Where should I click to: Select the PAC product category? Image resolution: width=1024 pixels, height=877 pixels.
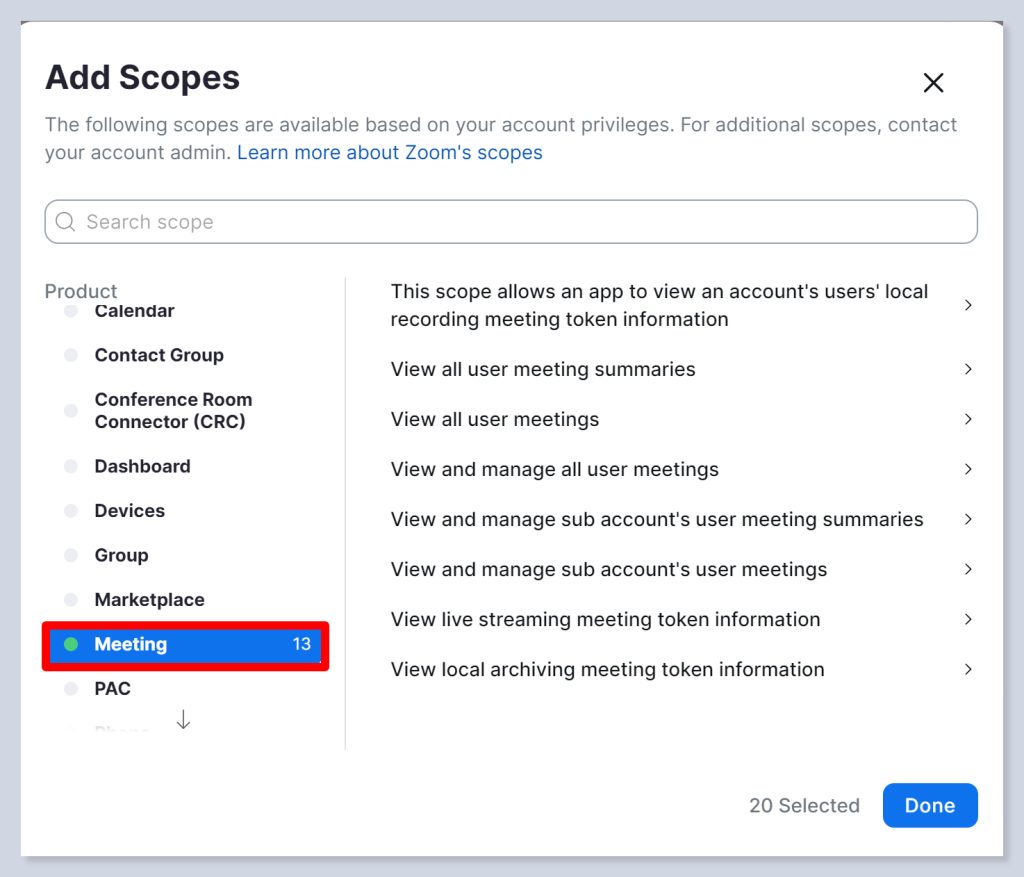coord(112,689)
